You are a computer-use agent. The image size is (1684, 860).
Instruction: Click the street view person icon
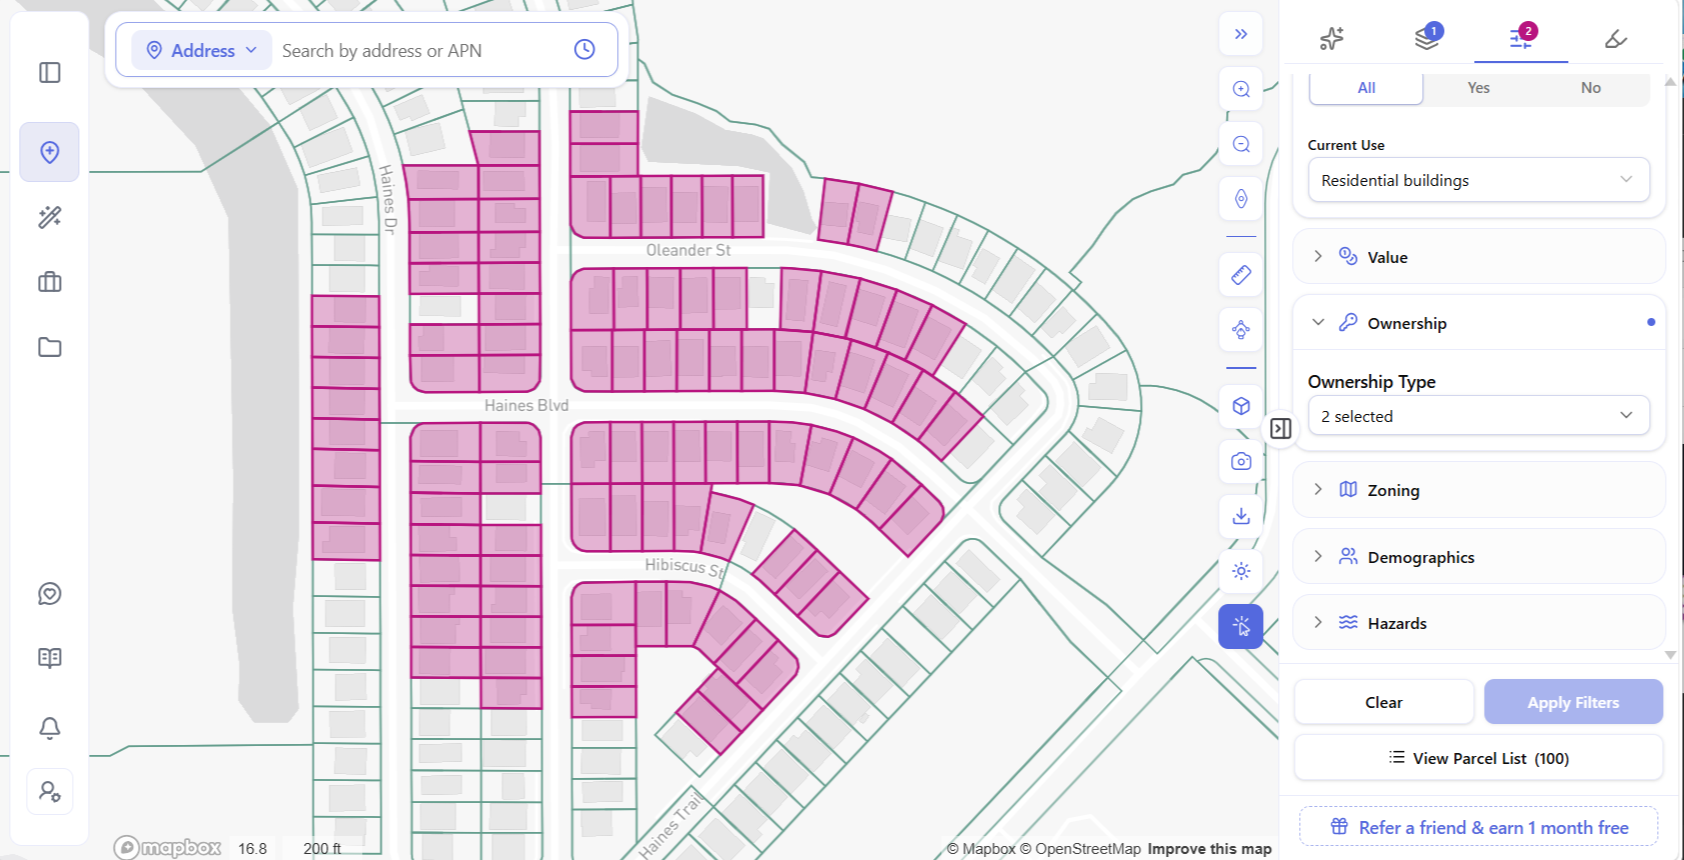(x=1241, y=330)
